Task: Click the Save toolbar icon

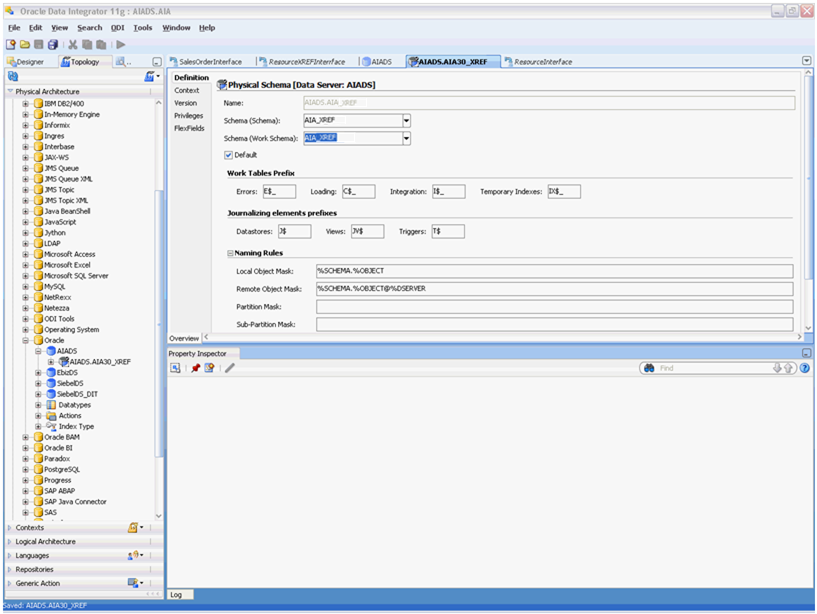Action: click(x=39, y=45)
